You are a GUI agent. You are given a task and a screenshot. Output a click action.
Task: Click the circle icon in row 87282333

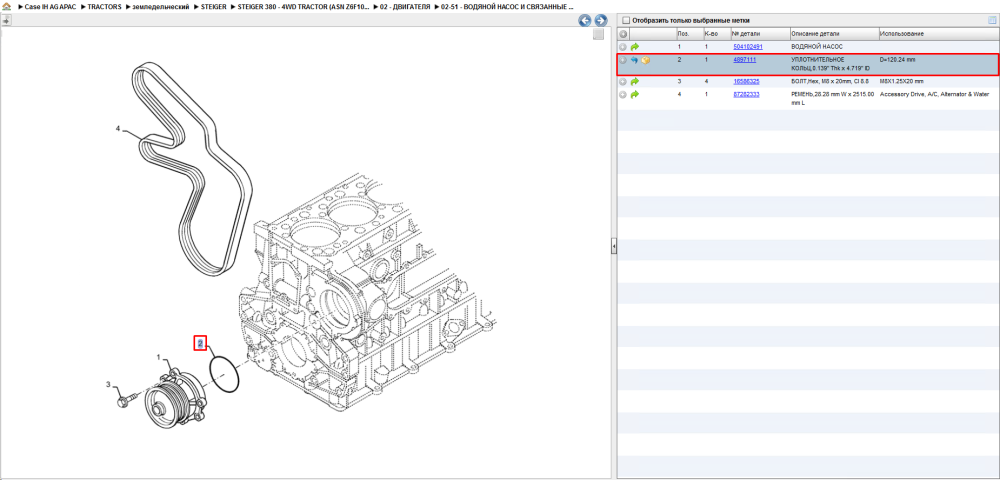click(623, 94)
